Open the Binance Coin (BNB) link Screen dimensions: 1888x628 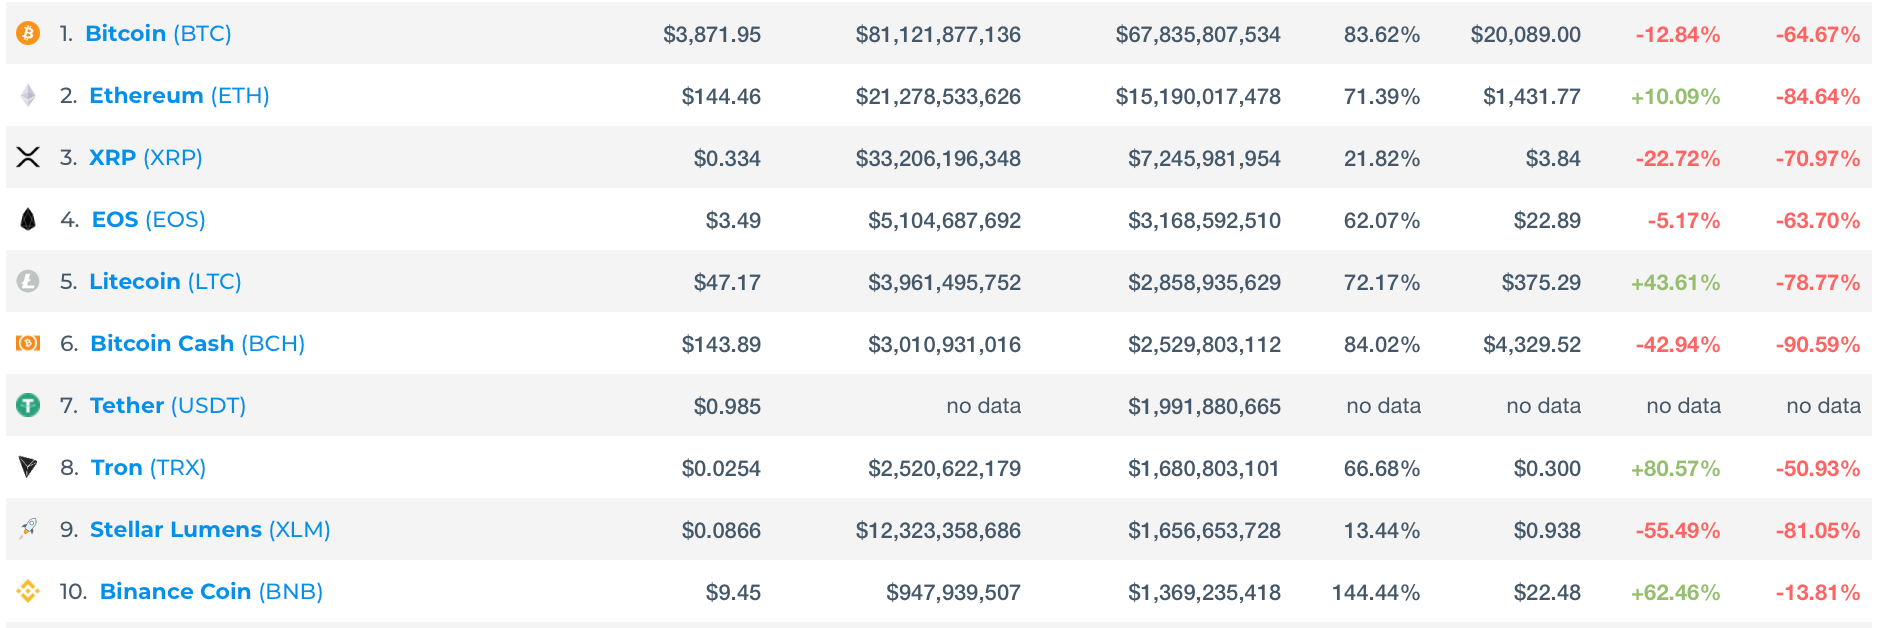211,592
